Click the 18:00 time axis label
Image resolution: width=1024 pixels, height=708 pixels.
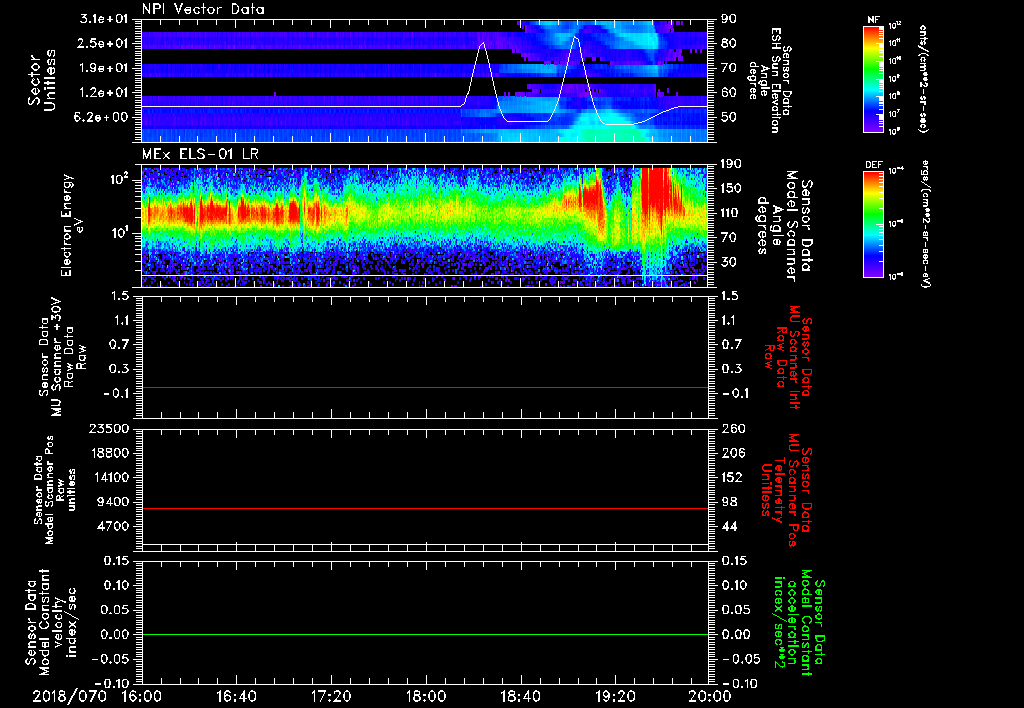coord(426,696)
